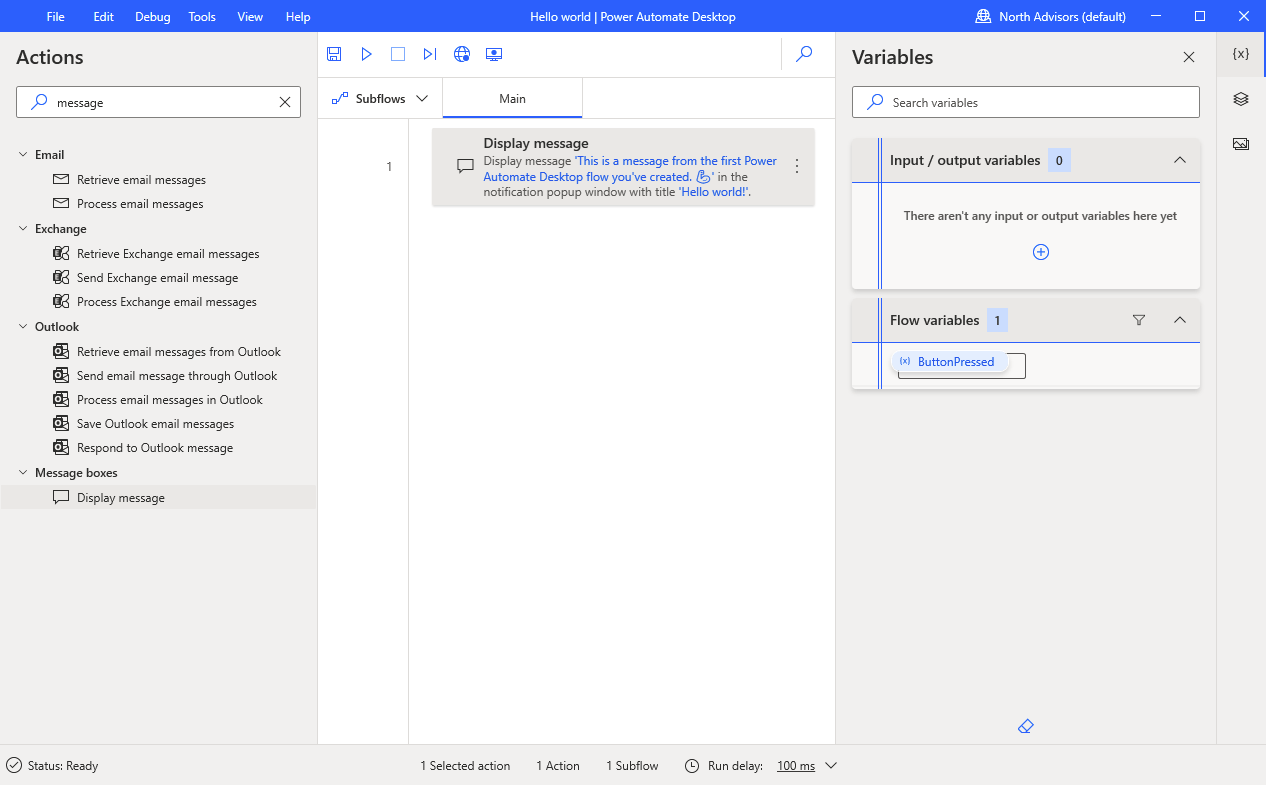Toggle the Variables pane curly-brace icon
1266x785 pixels.
[x=1241, y=54]
